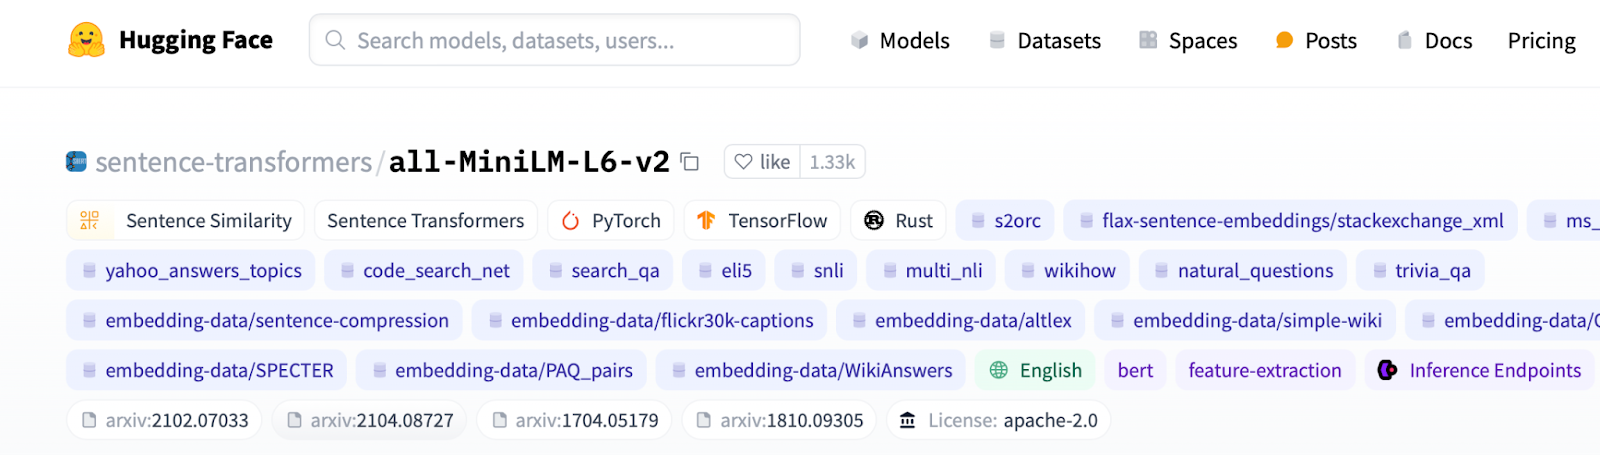Click the heart like icon
Viewport: 1600px width, 455px height.
[x=743, y=162]
